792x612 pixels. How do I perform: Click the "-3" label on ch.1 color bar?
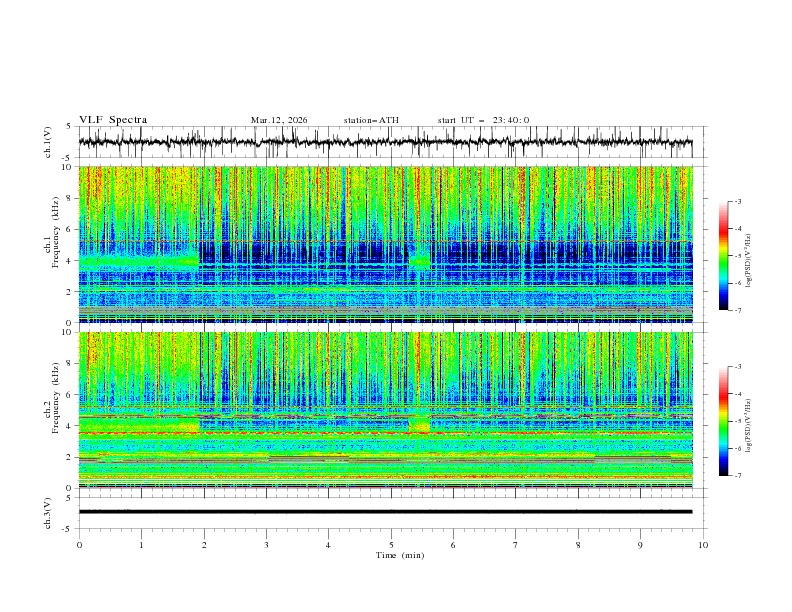[738, 201]
